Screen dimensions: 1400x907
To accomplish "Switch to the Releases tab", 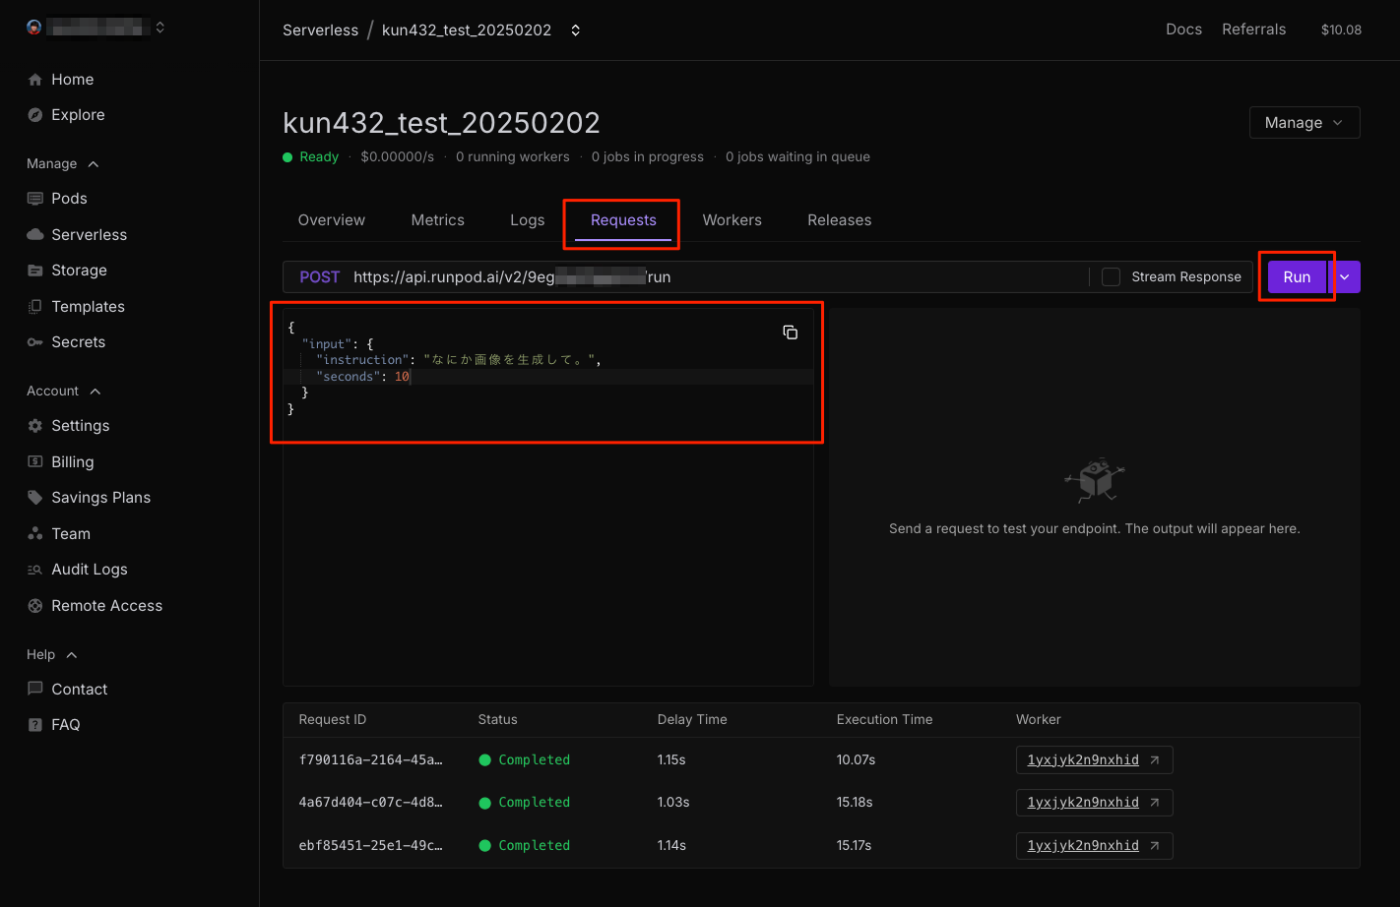I will 839,220.
